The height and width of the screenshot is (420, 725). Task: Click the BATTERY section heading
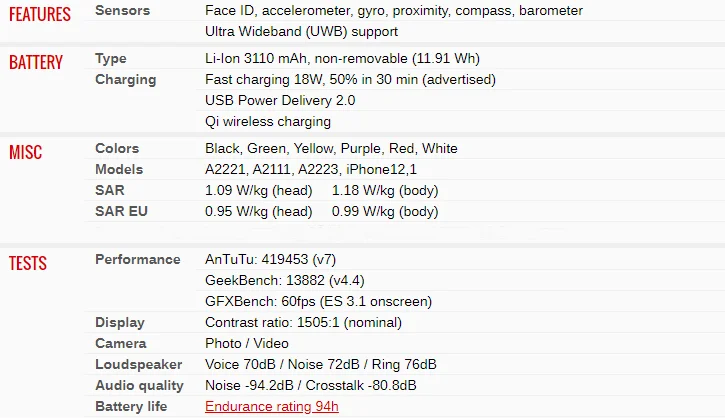point(36,63)
